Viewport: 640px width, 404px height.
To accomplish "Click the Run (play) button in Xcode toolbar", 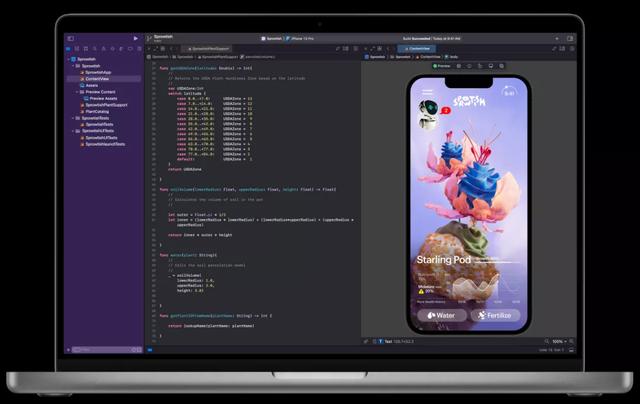I will [136, 38].
